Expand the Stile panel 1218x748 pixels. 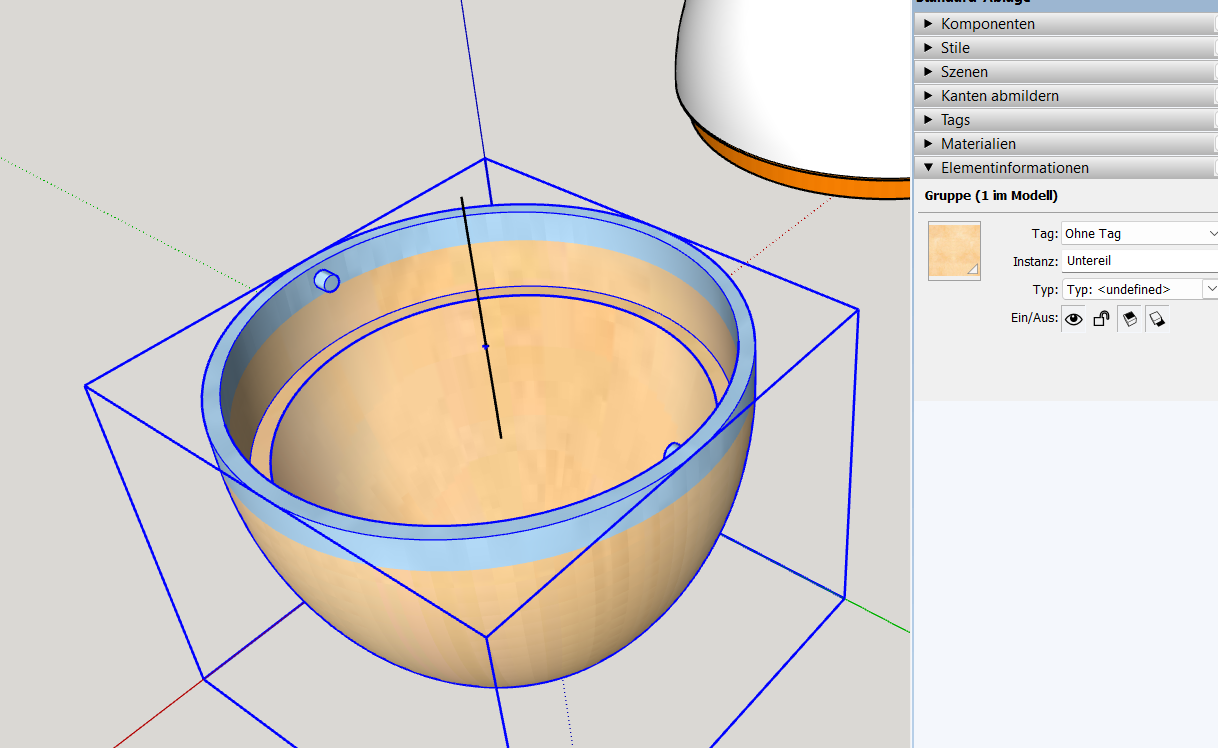click(x=955, y=48)
